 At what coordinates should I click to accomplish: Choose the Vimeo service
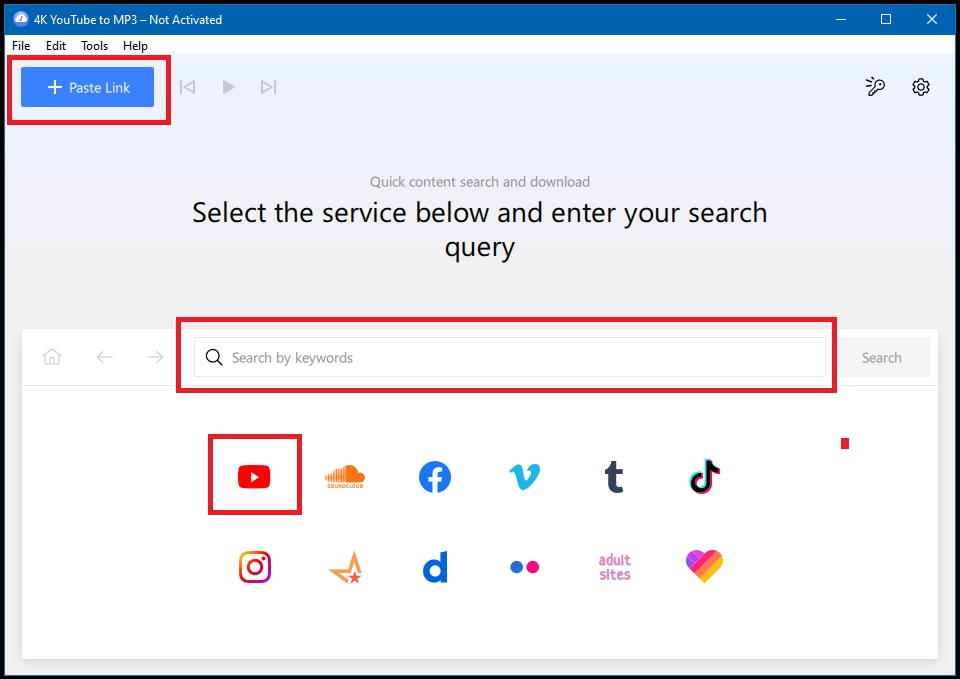pos(524,477)
